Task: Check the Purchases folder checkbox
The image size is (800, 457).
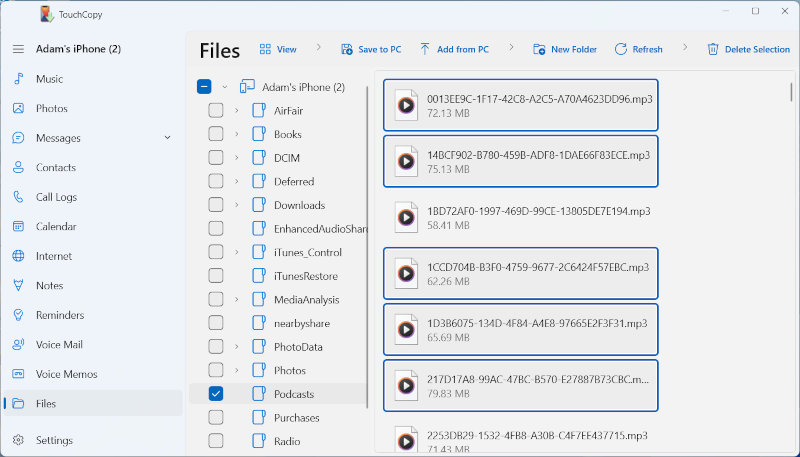Action: [216, 417]
